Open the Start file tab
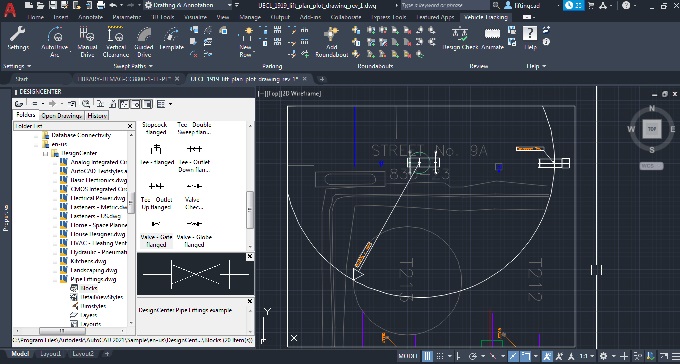Screen dimensions: 680x364 [x=22, y=79]
